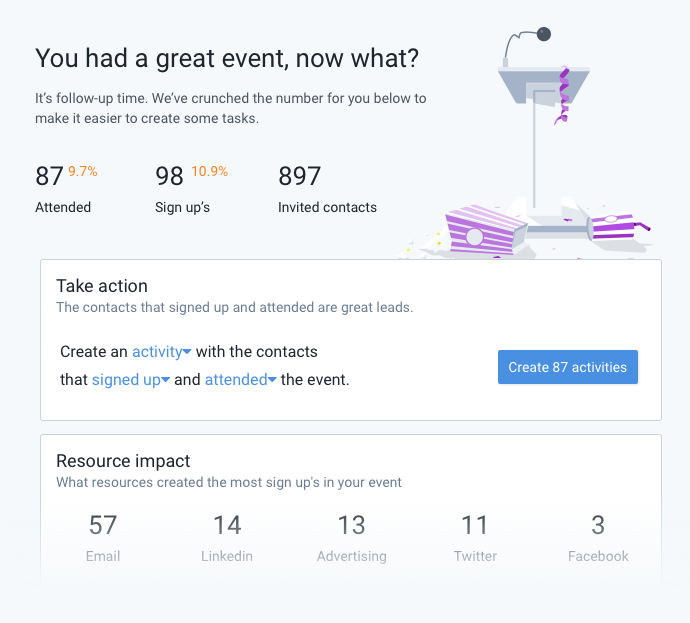This screenshot has height=623, width=690.
Task: Click the Create 87 activities button
Action: pyautogui.click(x=568, y=367)
